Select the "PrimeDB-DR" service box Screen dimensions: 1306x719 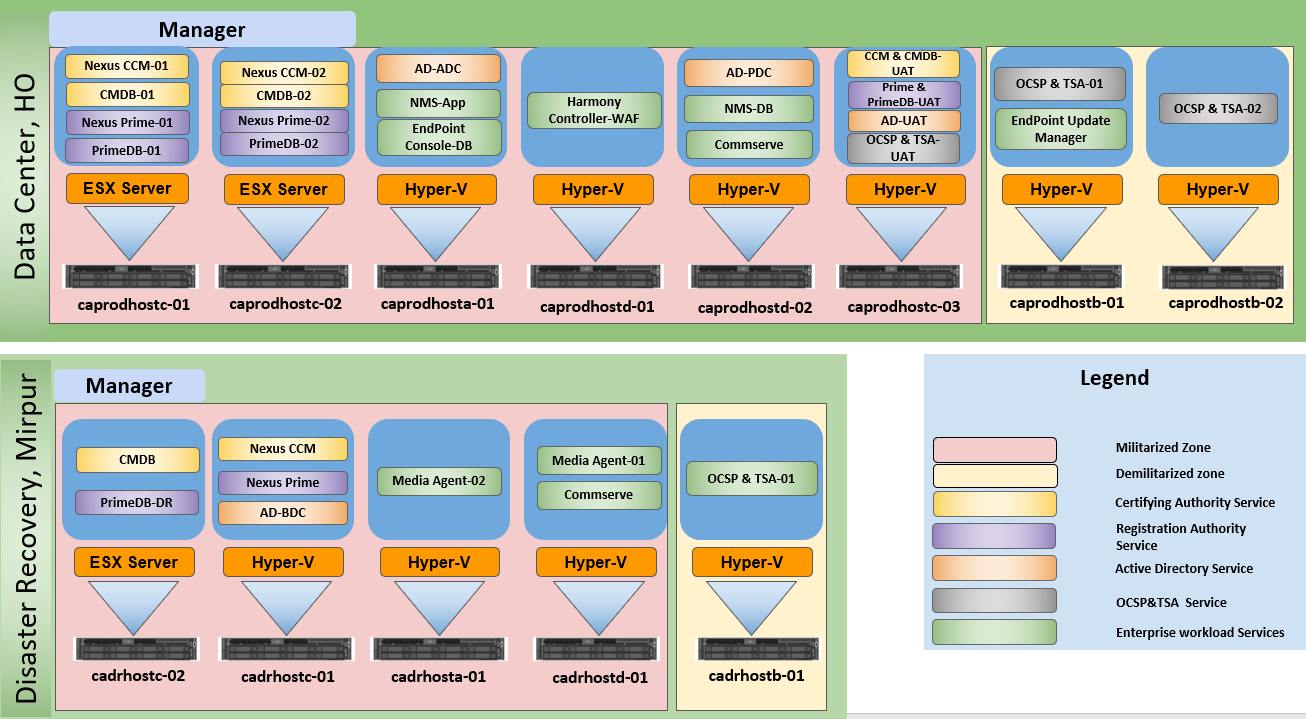tap(138, 502)
